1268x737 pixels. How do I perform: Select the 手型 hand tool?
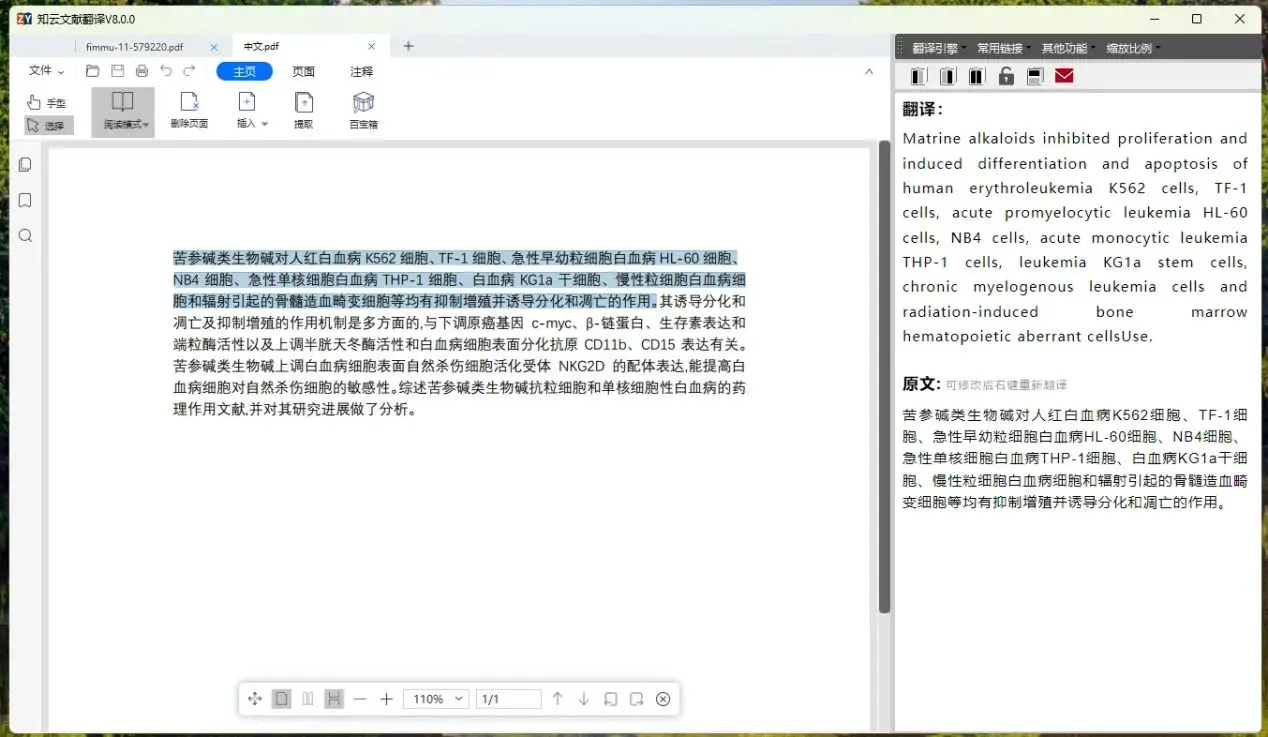48,102
